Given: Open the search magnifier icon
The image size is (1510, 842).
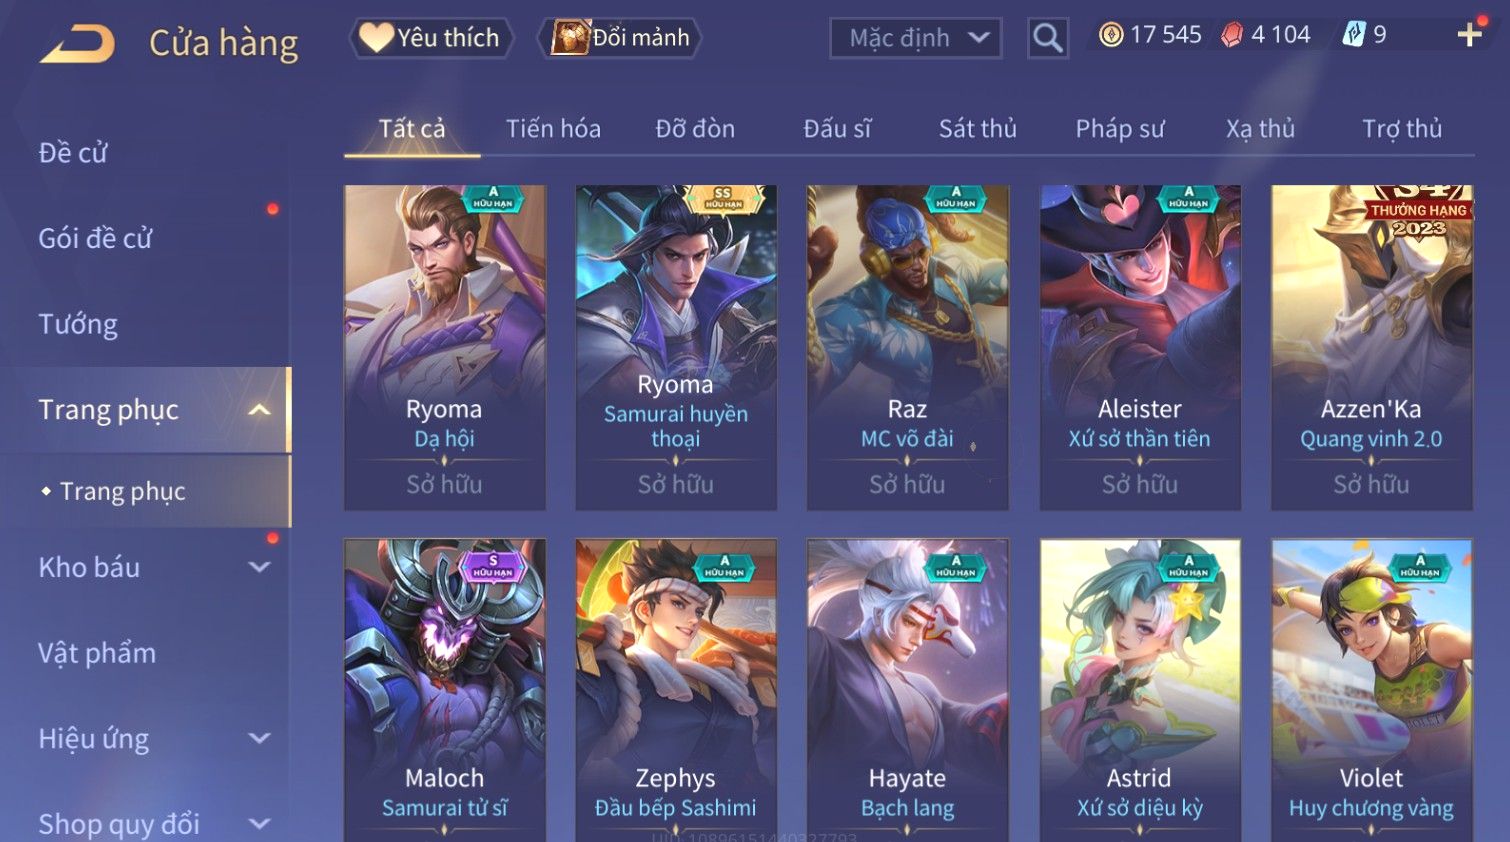Looking at the screenshot, I should (1047, 38).
